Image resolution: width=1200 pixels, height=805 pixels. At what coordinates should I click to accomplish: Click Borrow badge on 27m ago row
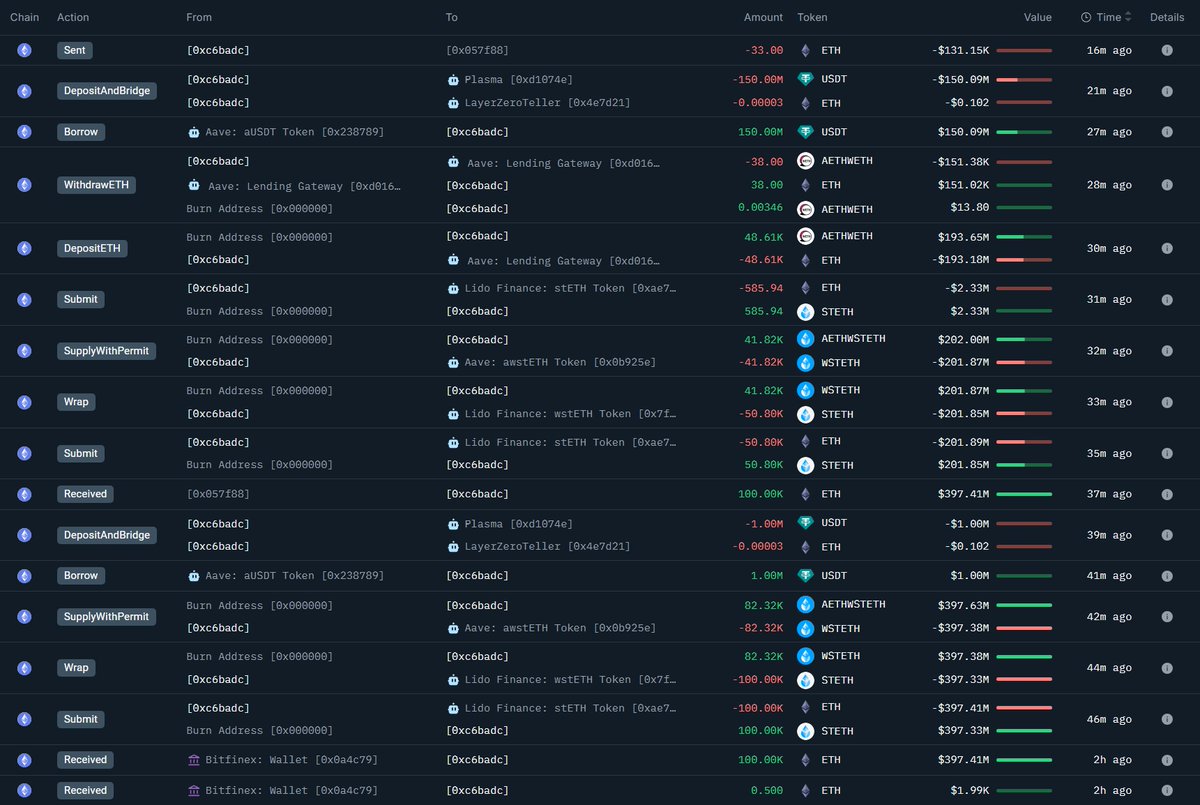(81, 132)
